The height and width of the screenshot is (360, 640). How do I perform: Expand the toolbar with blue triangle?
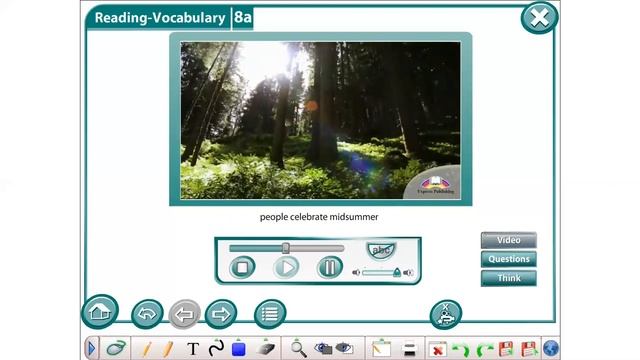(x=91, y=349)
